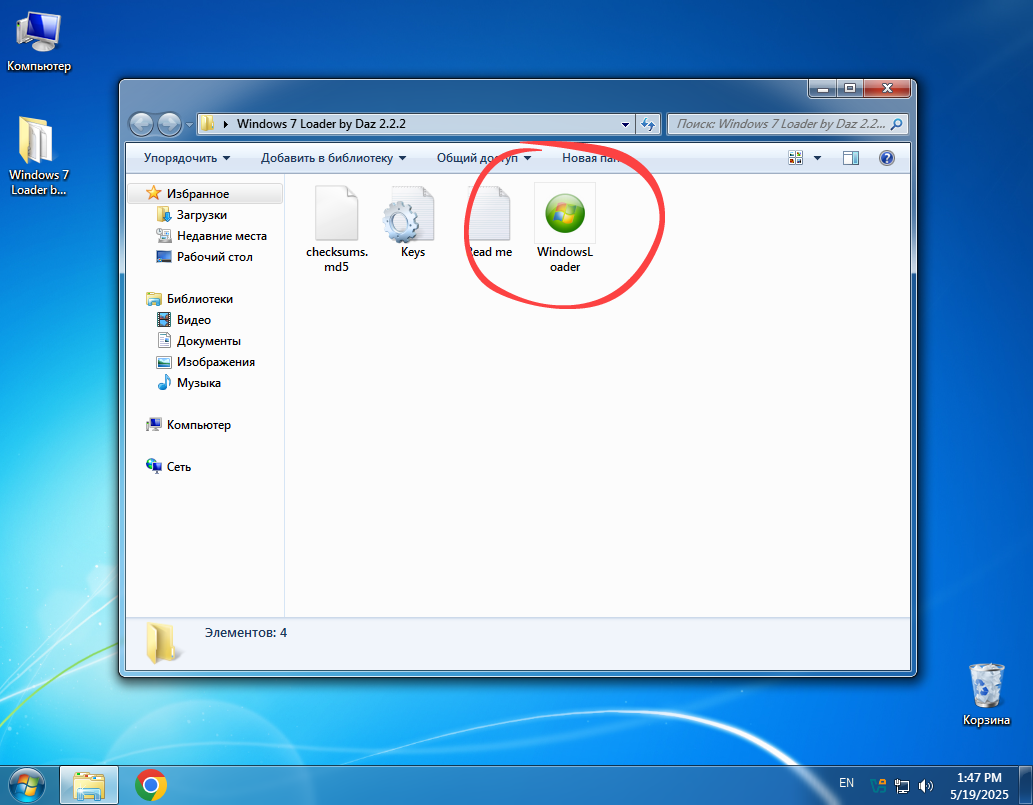The height and width of the screenshot is (805, 1033).
Task: Expand the view options arrow next to thumbnails icon
Action: pyautogui.click(x=815, y=157)
